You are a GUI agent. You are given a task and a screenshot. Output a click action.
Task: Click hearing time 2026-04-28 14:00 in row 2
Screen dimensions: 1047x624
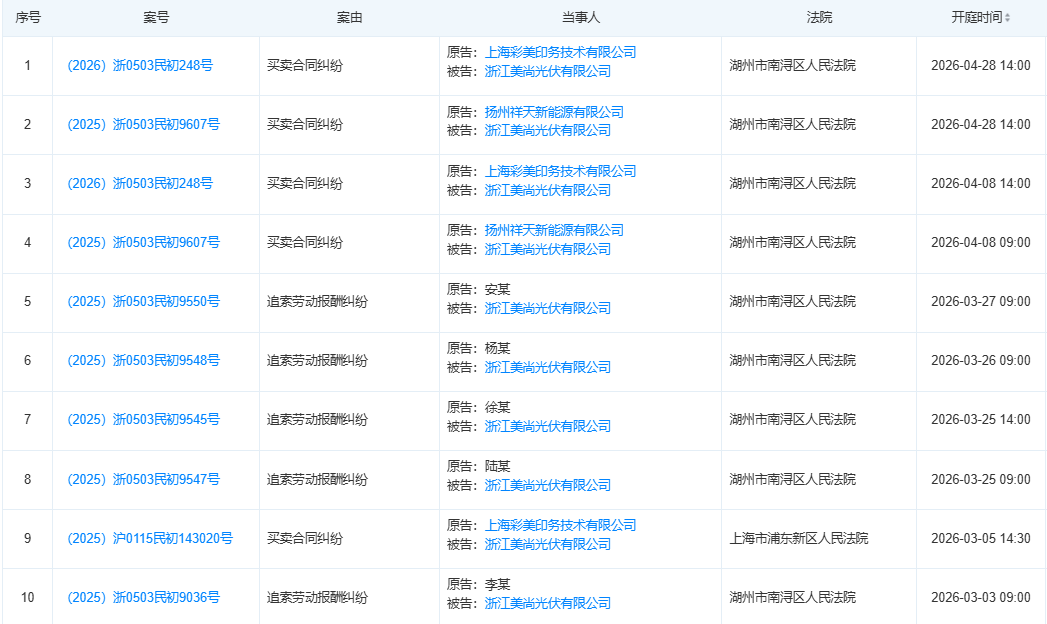click(x=981, y=124)
